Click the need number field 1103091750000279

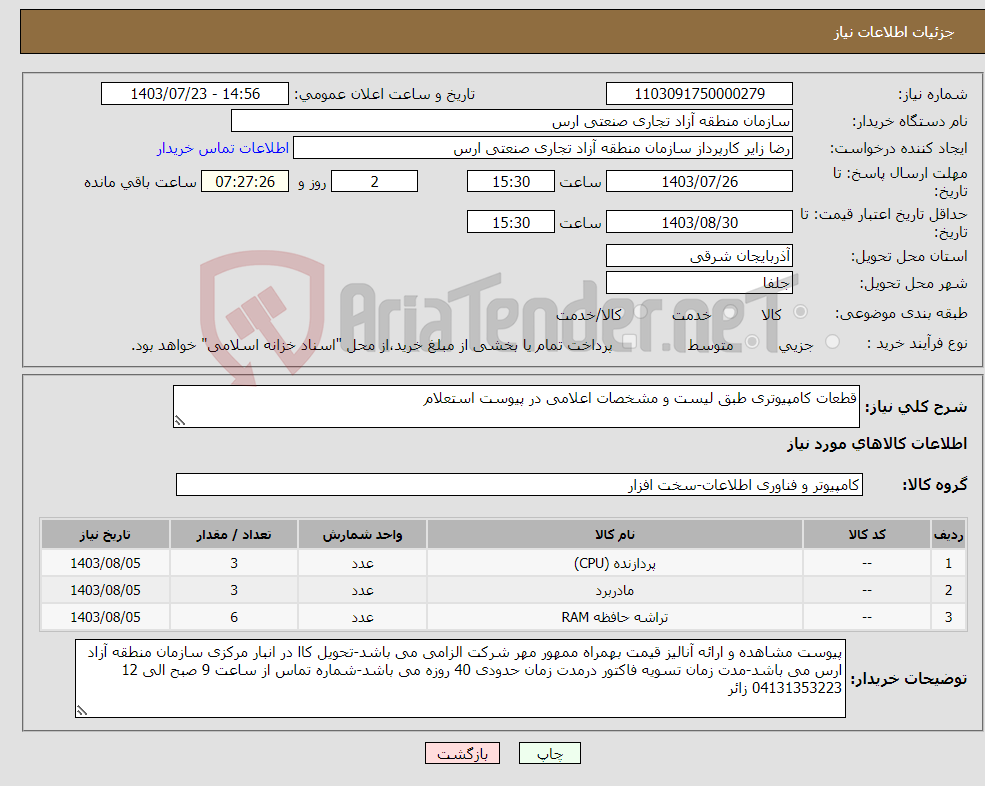699,94
